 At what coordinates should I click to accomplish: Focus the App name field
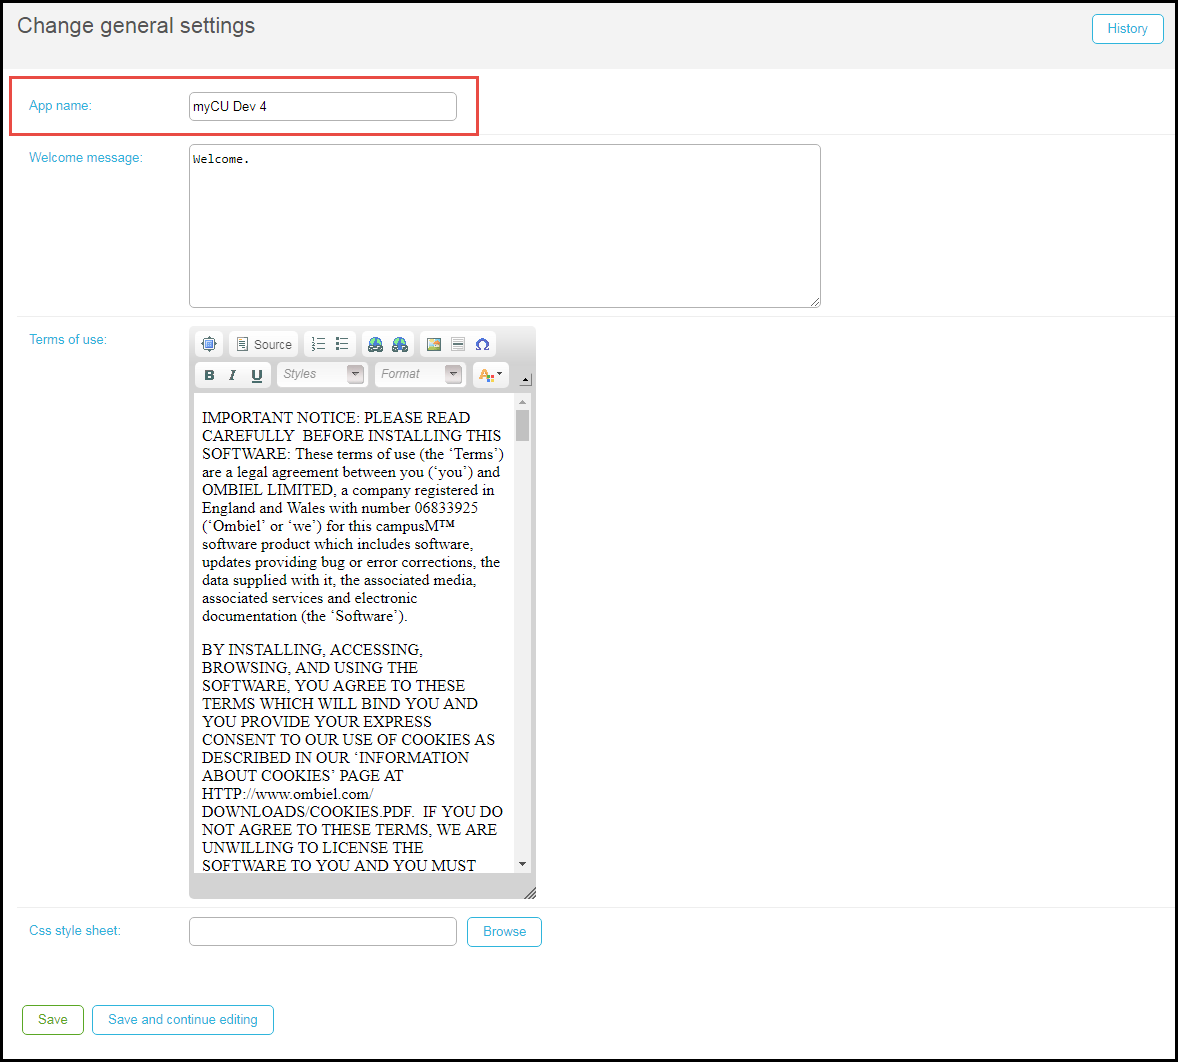322,106
